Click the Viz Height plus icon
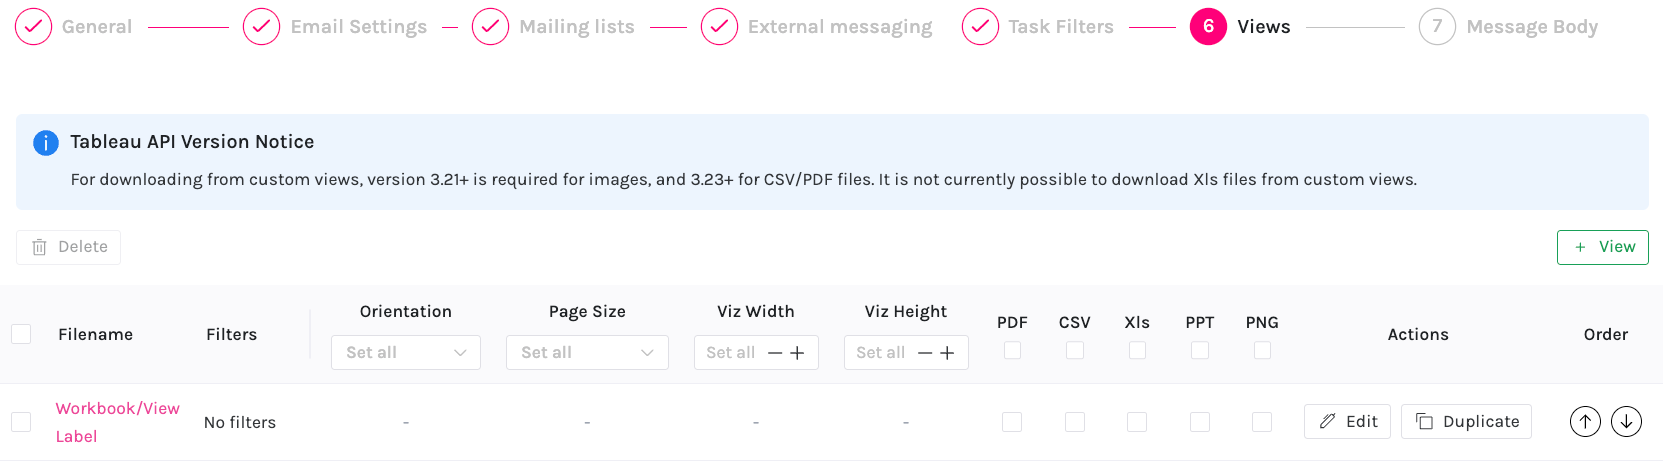The width and height of the screenshot is (1663, 469). click(947, 353)
